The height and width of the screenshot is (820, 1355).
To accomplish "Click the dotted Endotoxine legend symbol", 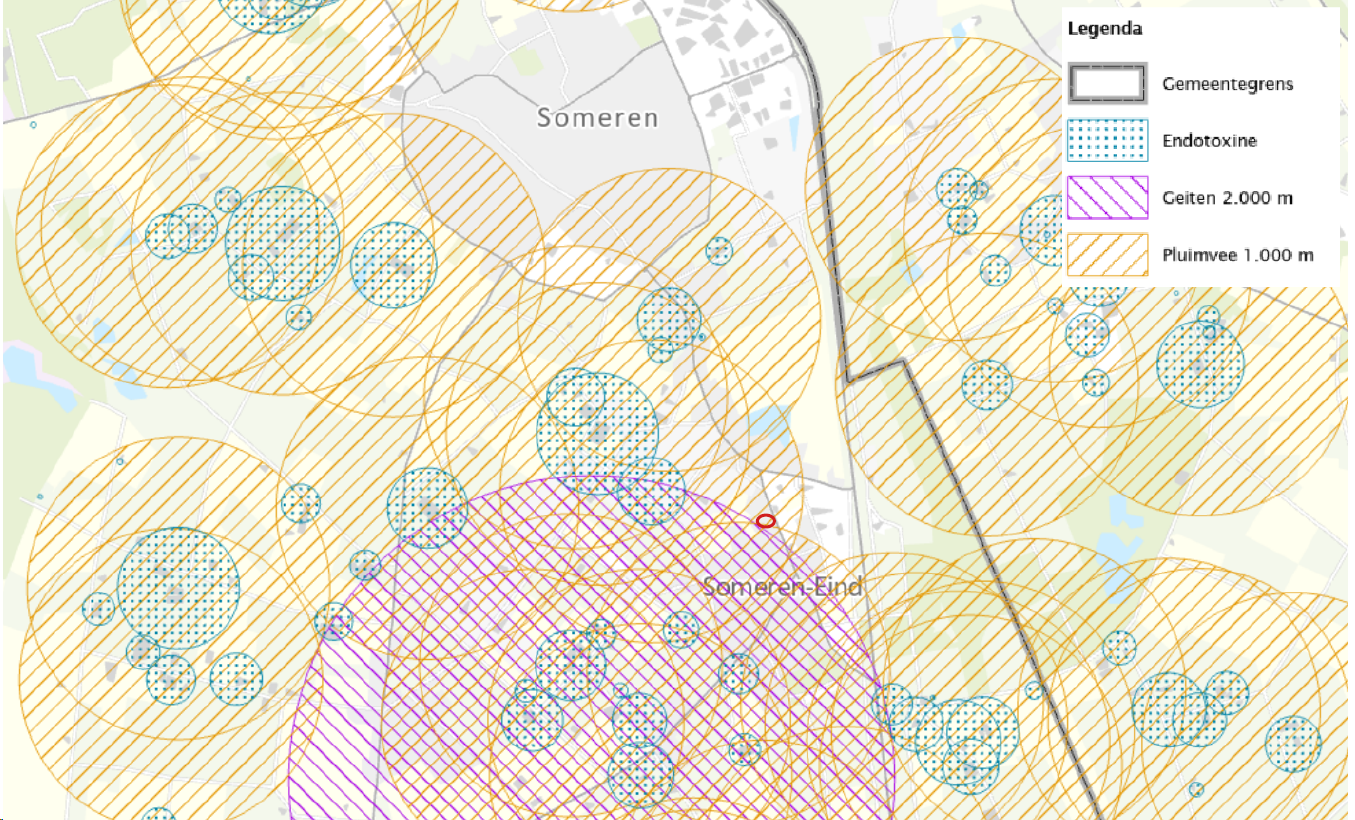I will [1107, 140].
